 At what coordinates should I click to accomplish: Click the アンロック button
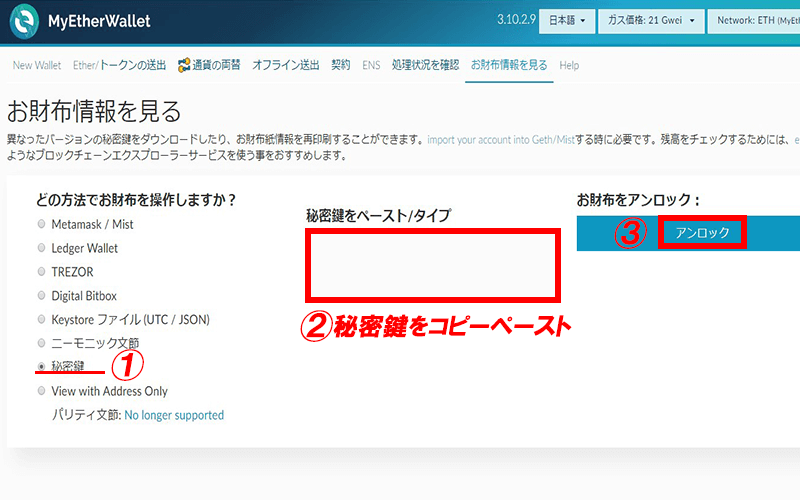pos(703,233)
